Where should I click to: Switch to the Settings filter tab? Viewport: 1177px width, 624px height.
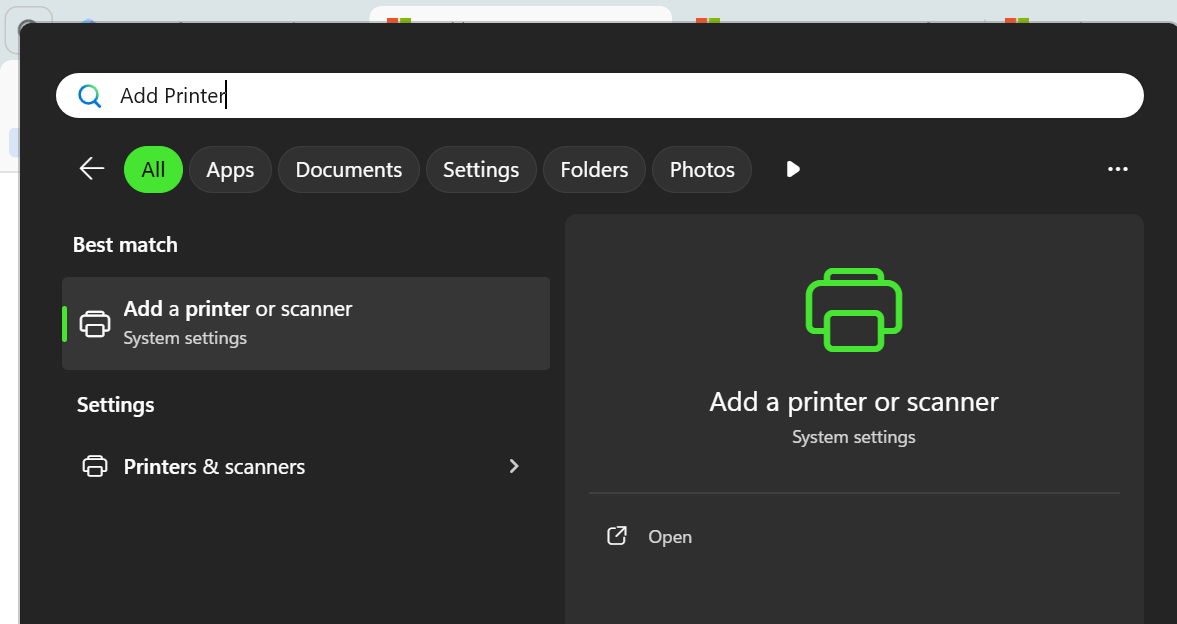(x=481, y=170)
